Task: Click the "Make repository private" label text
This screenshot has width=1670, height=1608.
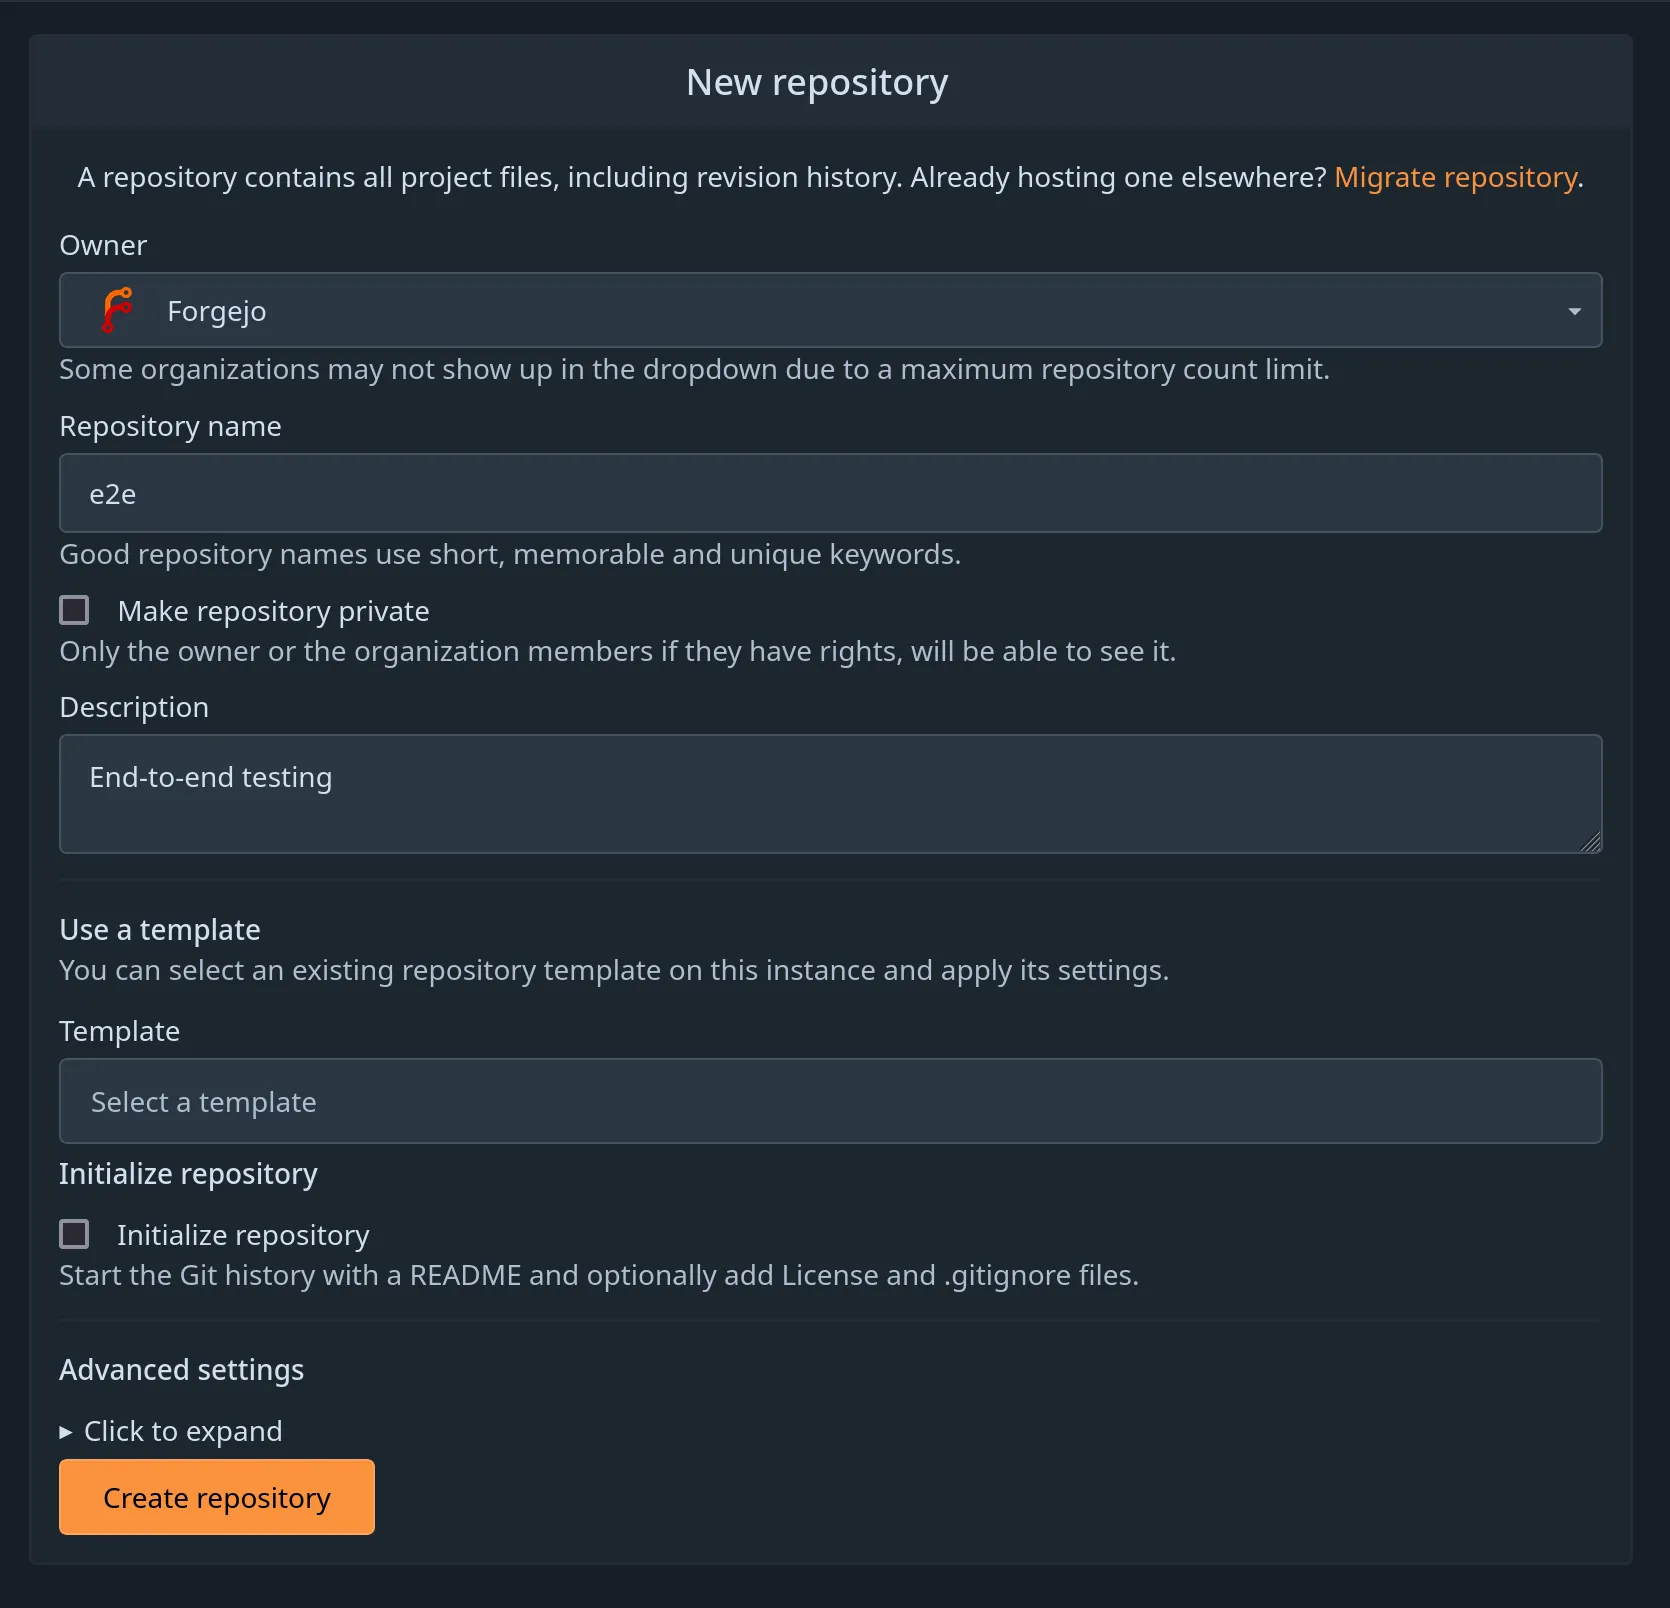Action: point(272,610)
